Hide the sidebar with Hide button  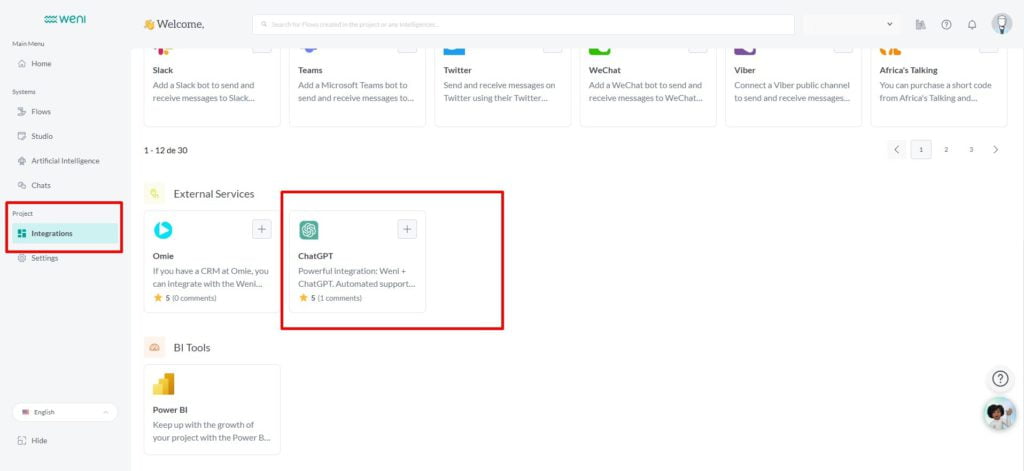[33, 441]
